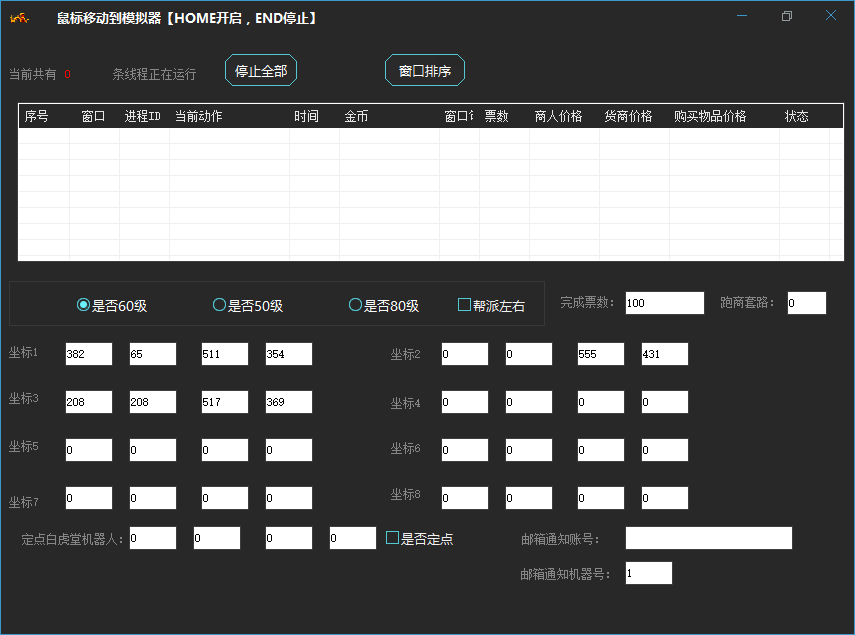Select the 是否80级 radio button
This screenshot has width=855, height=635.
[x=355, y=305]
